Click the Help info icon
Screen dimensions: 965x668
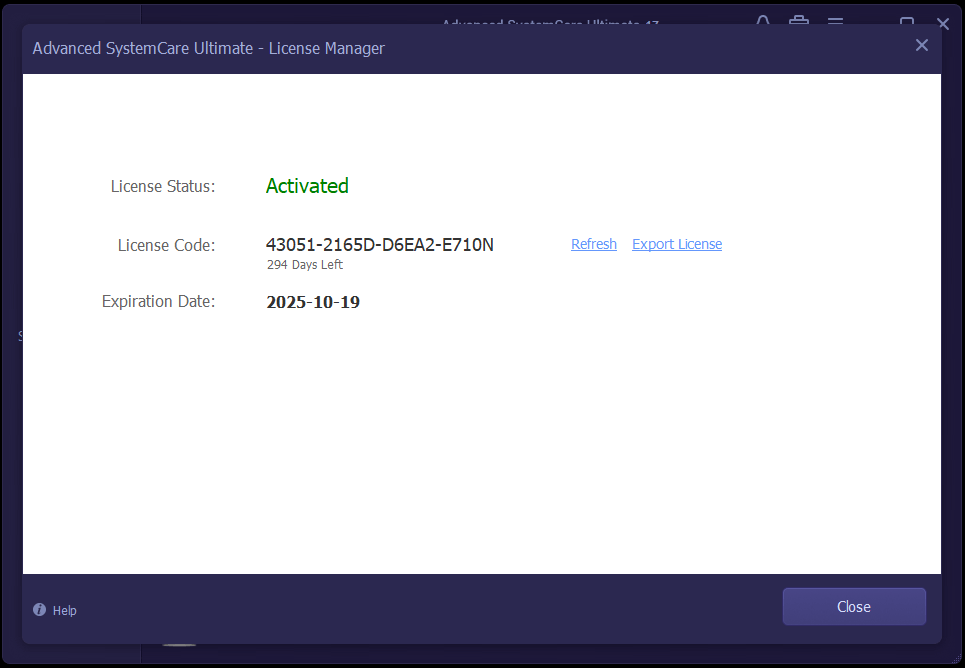[x=39, y=610]
